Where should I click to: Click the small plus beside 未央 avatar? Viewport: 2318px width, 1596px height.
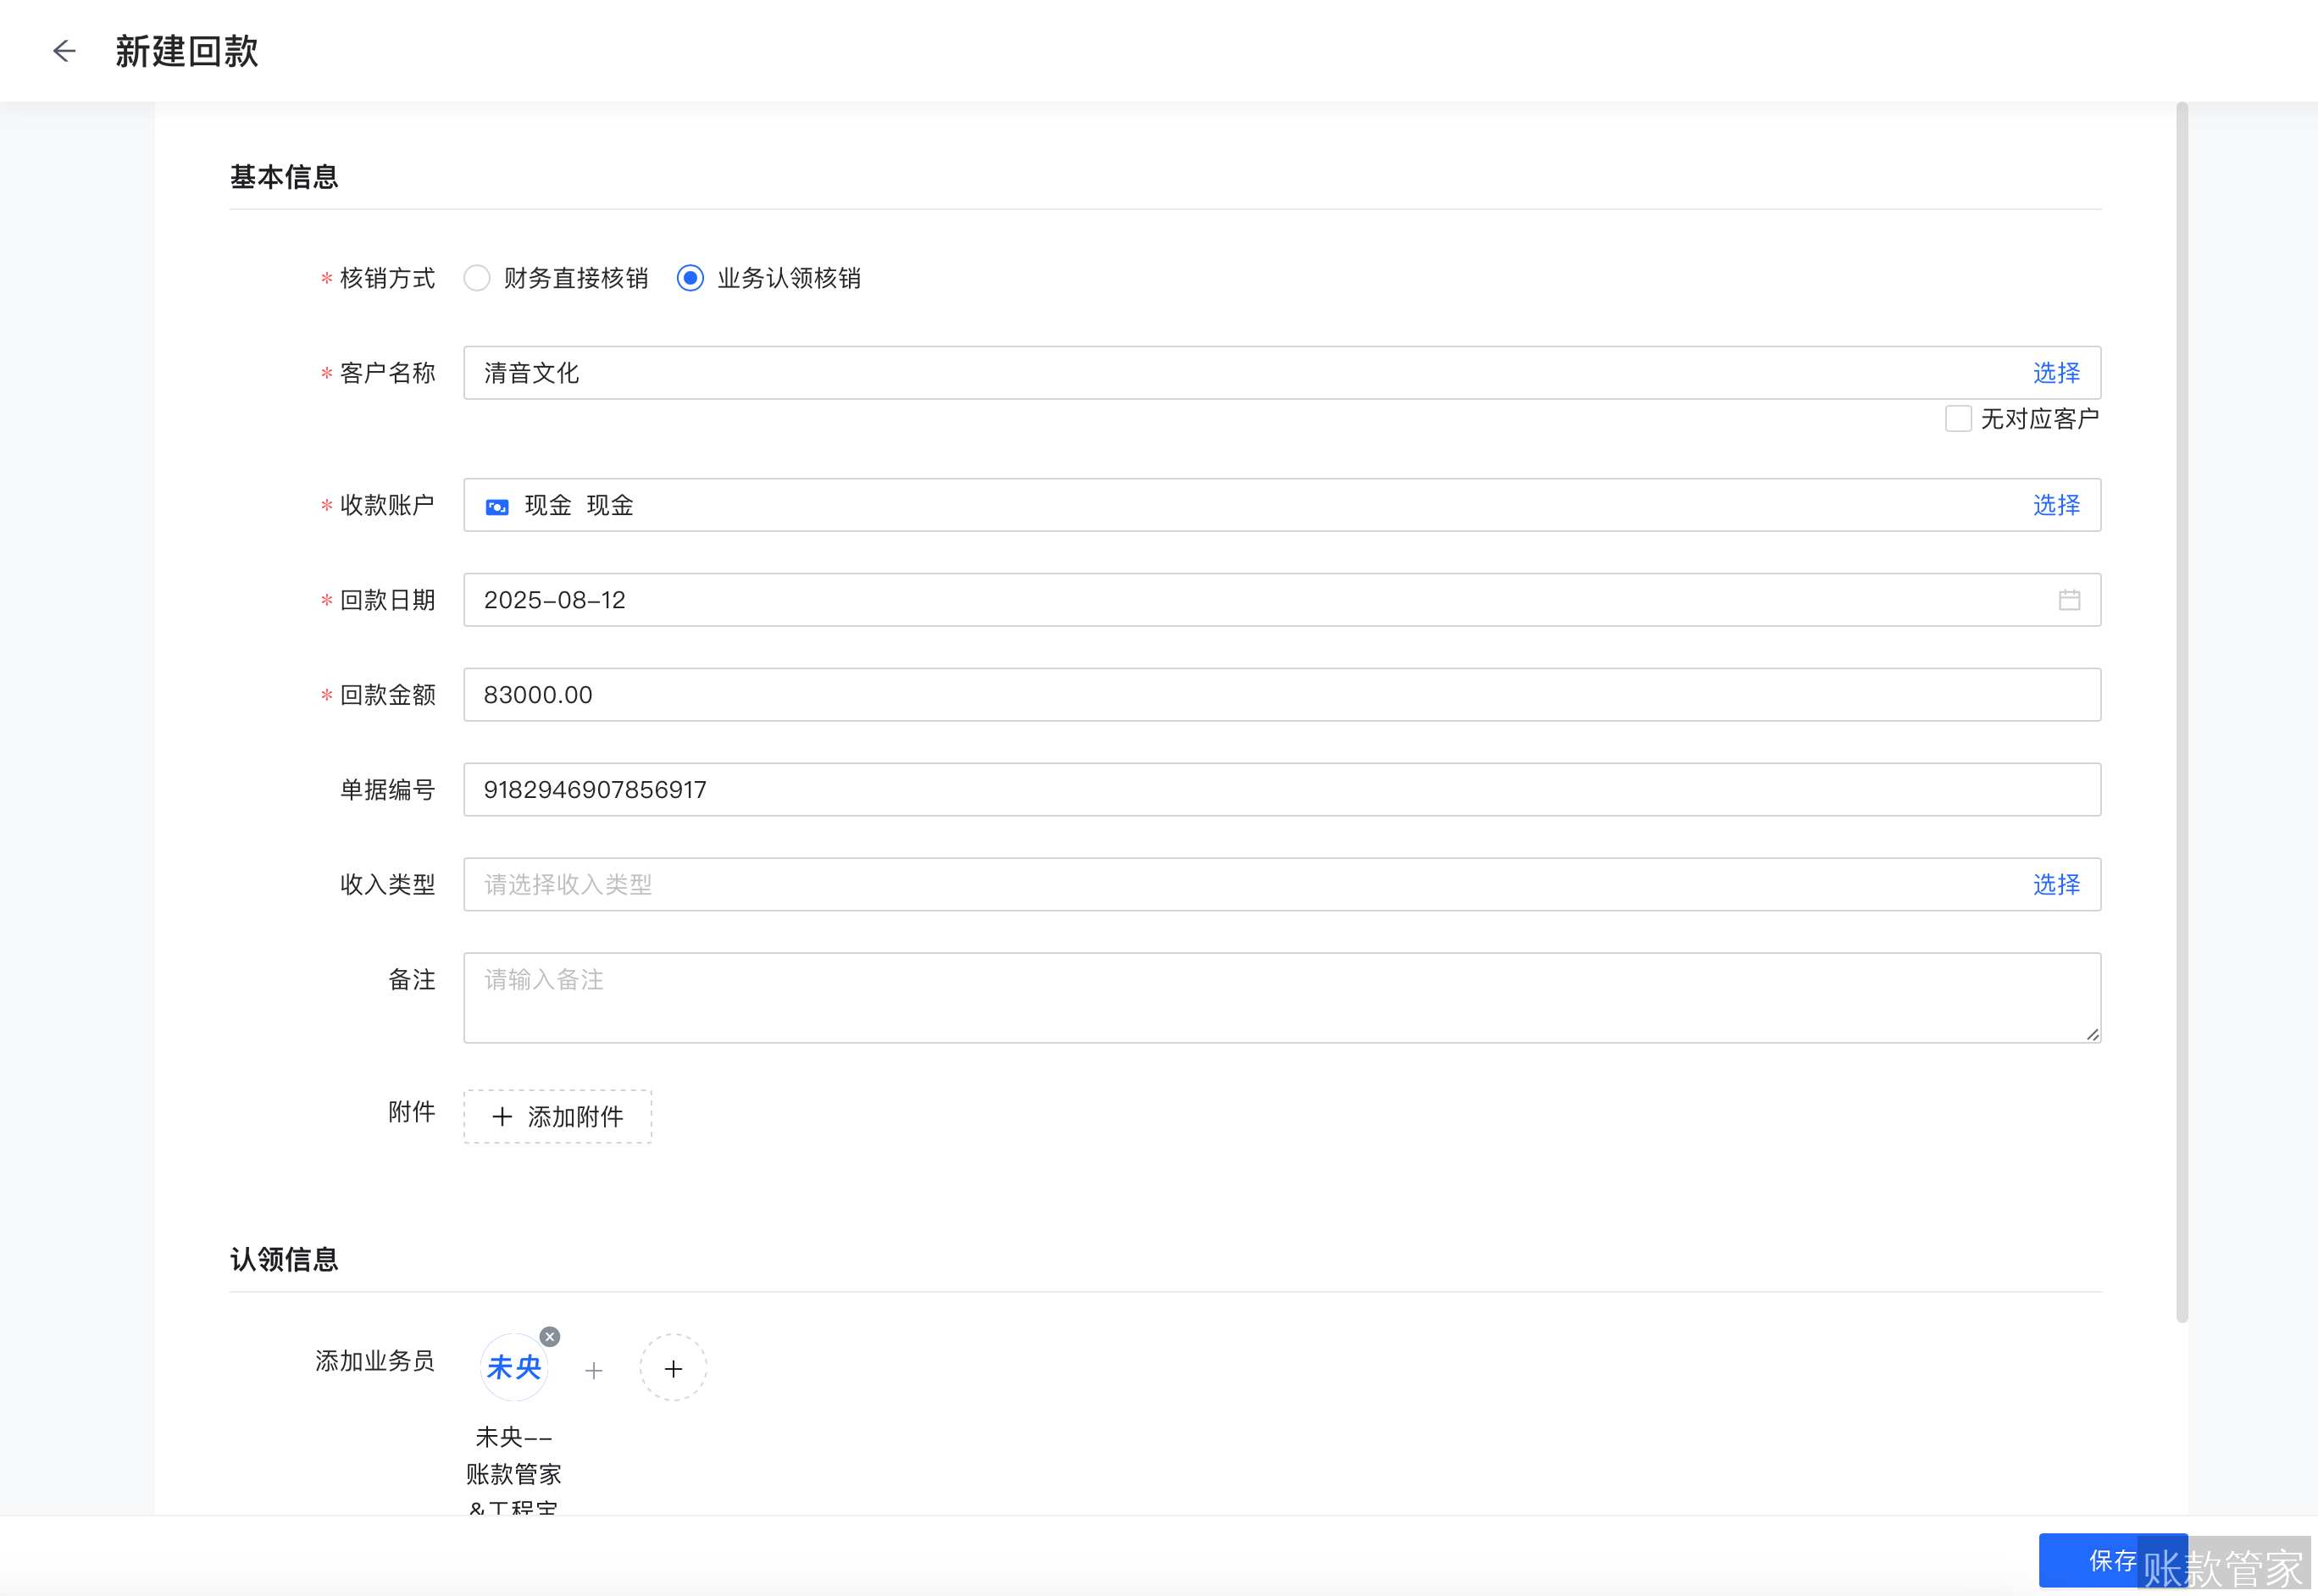[594, 1372]
